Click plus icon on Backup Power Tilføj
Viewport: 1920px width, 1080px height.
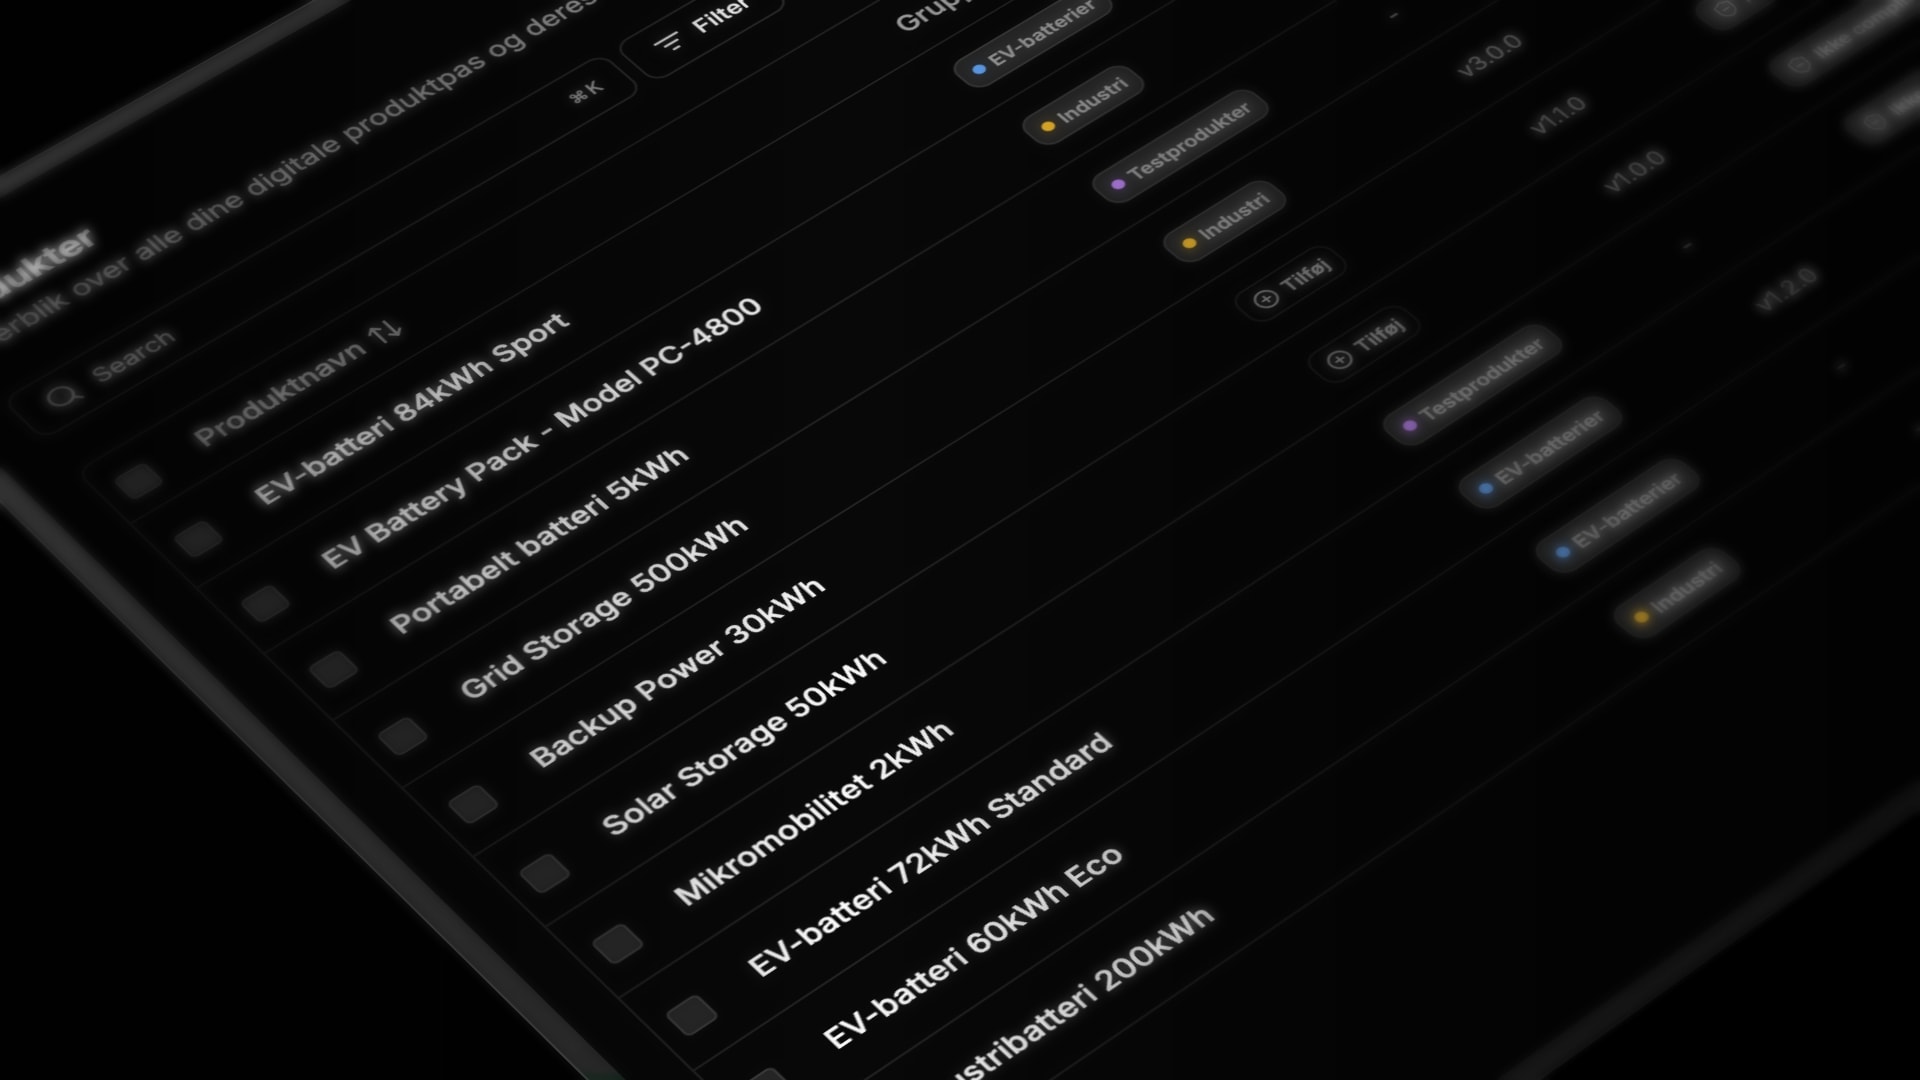[1265, 299]
